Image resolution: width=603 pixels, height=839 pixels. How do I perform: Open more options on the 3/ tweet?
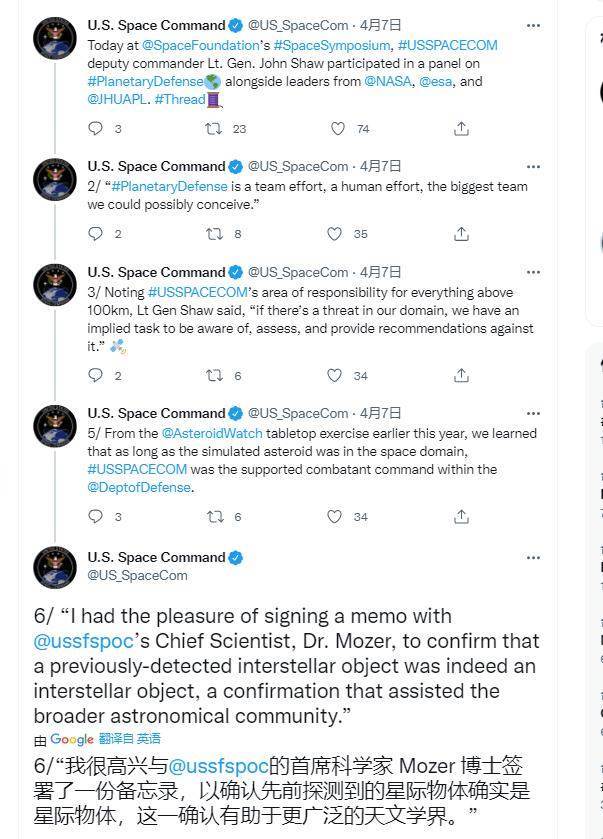(533, 272)
